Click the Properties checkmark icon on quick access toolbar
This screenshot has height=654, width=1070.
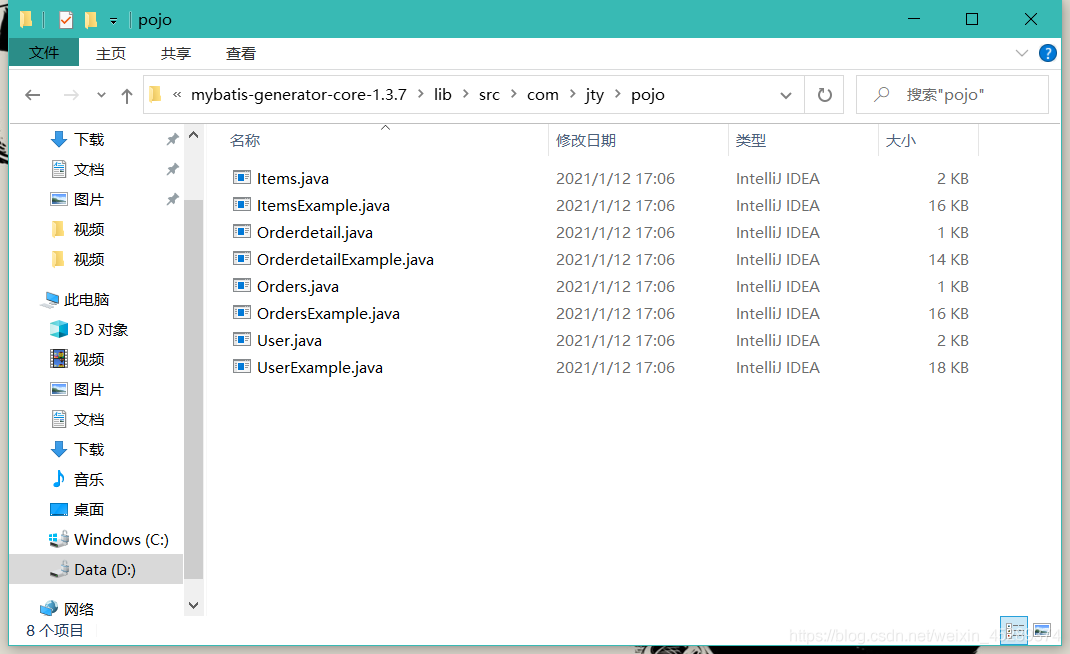point(67,19)
